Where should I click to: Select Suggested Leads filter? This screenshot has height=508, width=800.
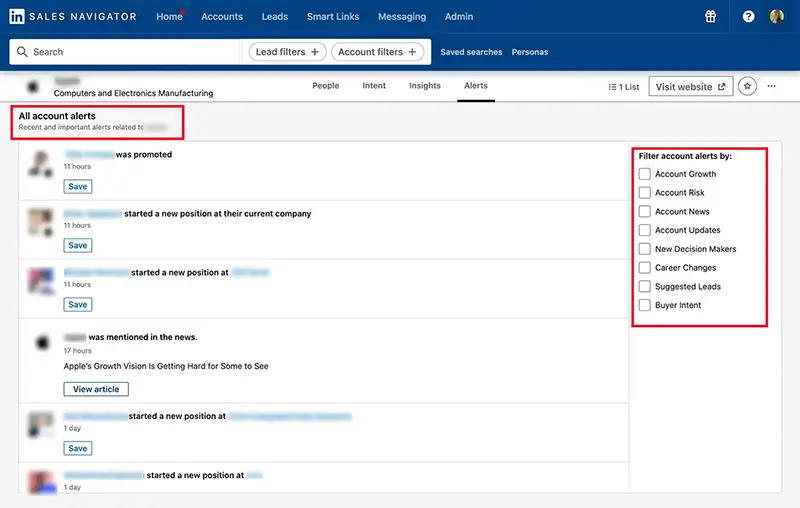tap(644, 286)
